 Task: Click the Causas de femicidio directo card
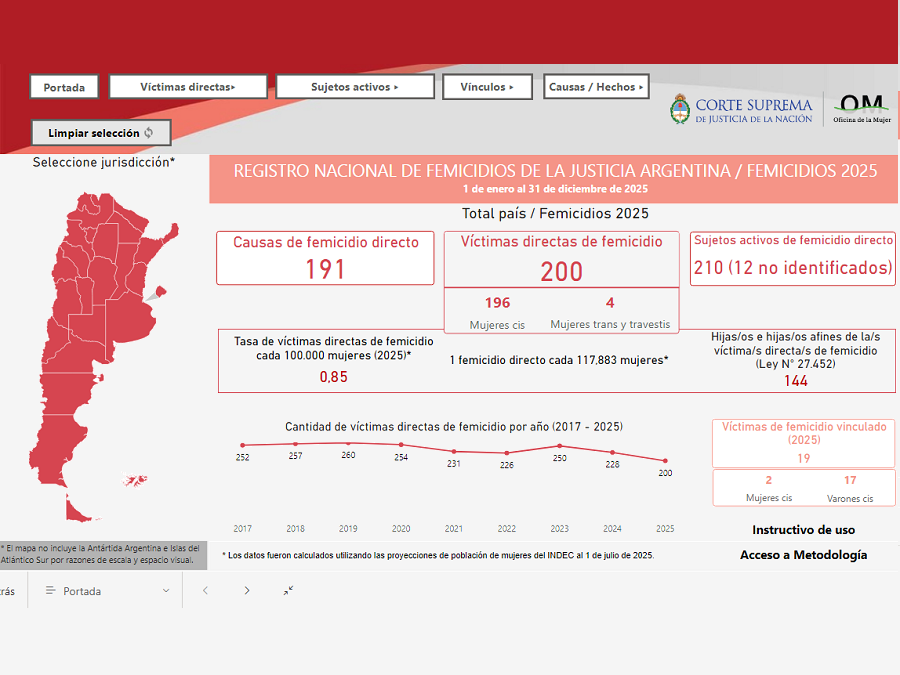click(x=325, y=258)
